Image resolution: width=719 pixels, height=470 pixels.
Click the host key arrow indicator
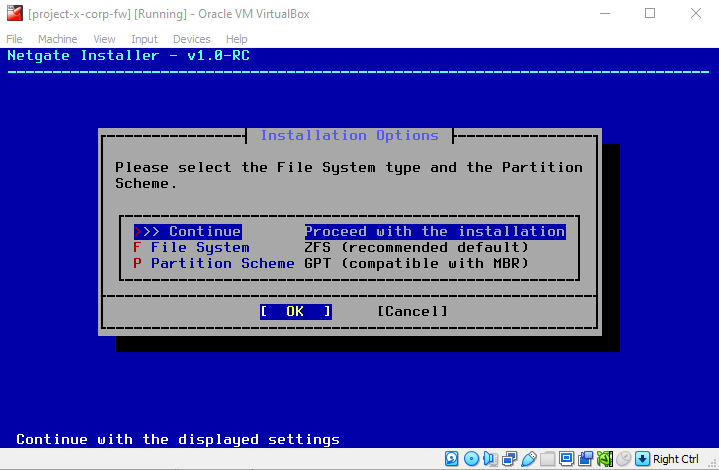tap(642, 459)
